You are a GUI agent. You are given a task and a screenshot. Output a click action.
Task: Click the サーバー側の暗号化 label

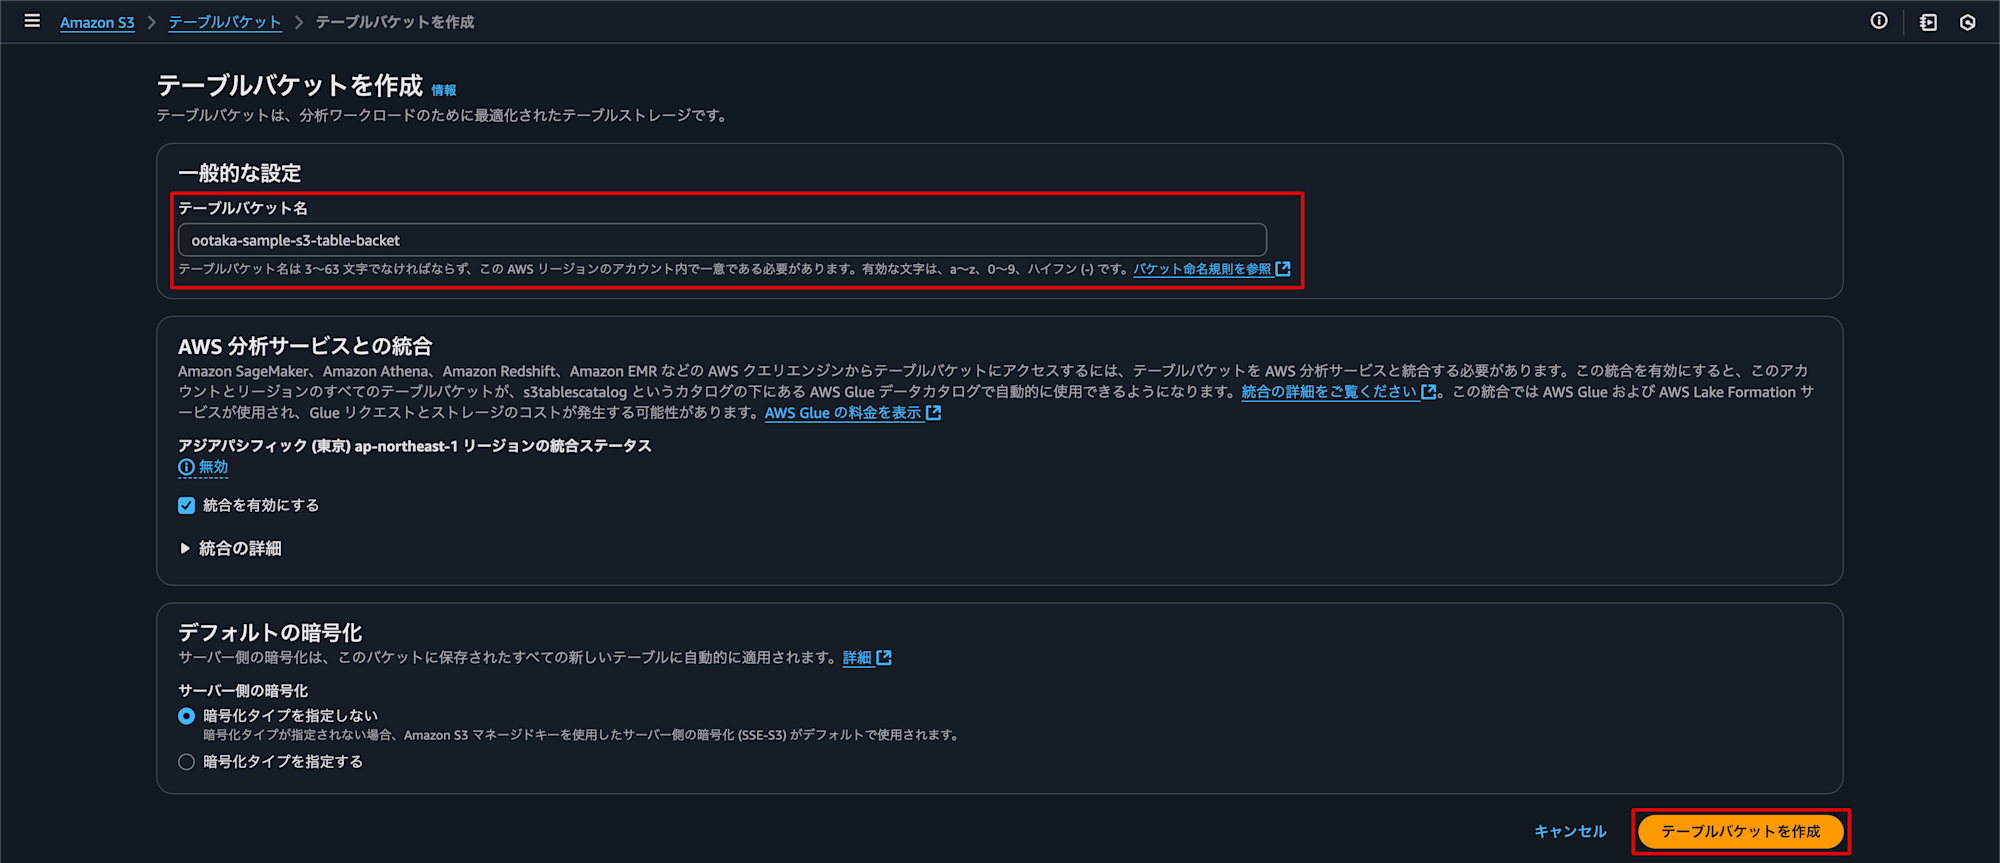(243, 691)
